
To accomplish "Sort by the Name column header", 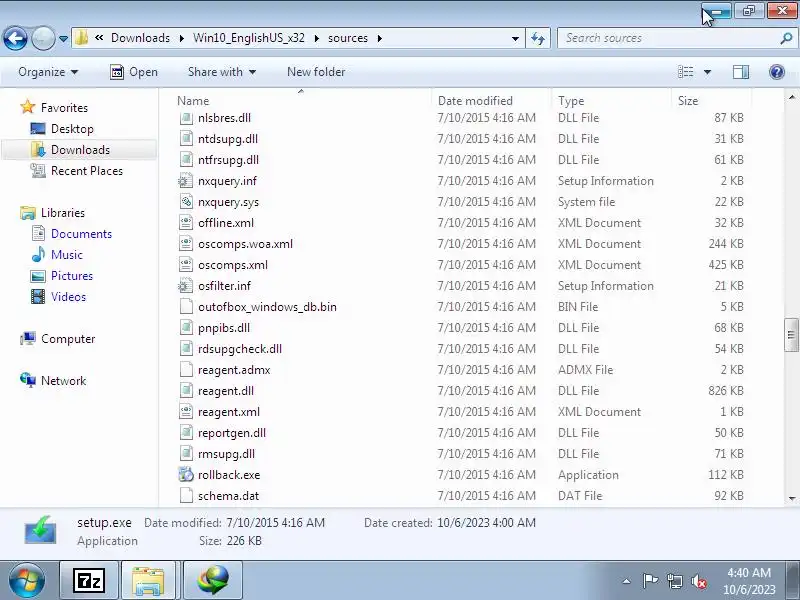I will [303, 101].
